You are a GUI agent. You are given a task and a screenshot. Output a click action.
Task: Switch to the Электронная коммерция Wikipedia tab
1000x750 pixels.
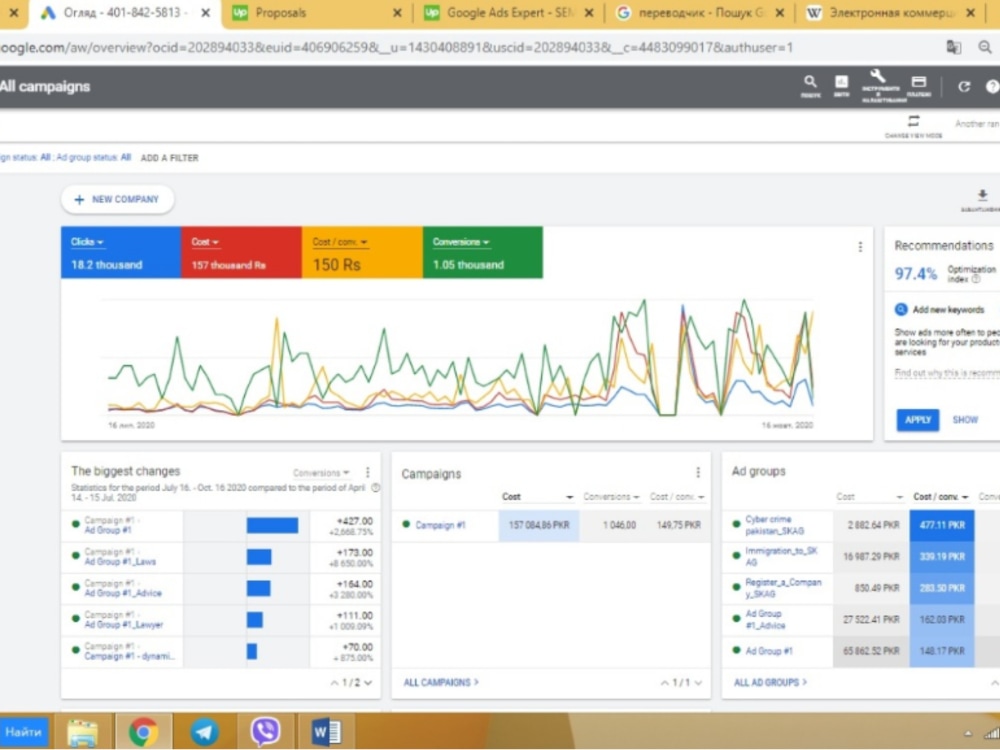pyautogui.click(x=890, y=13)
